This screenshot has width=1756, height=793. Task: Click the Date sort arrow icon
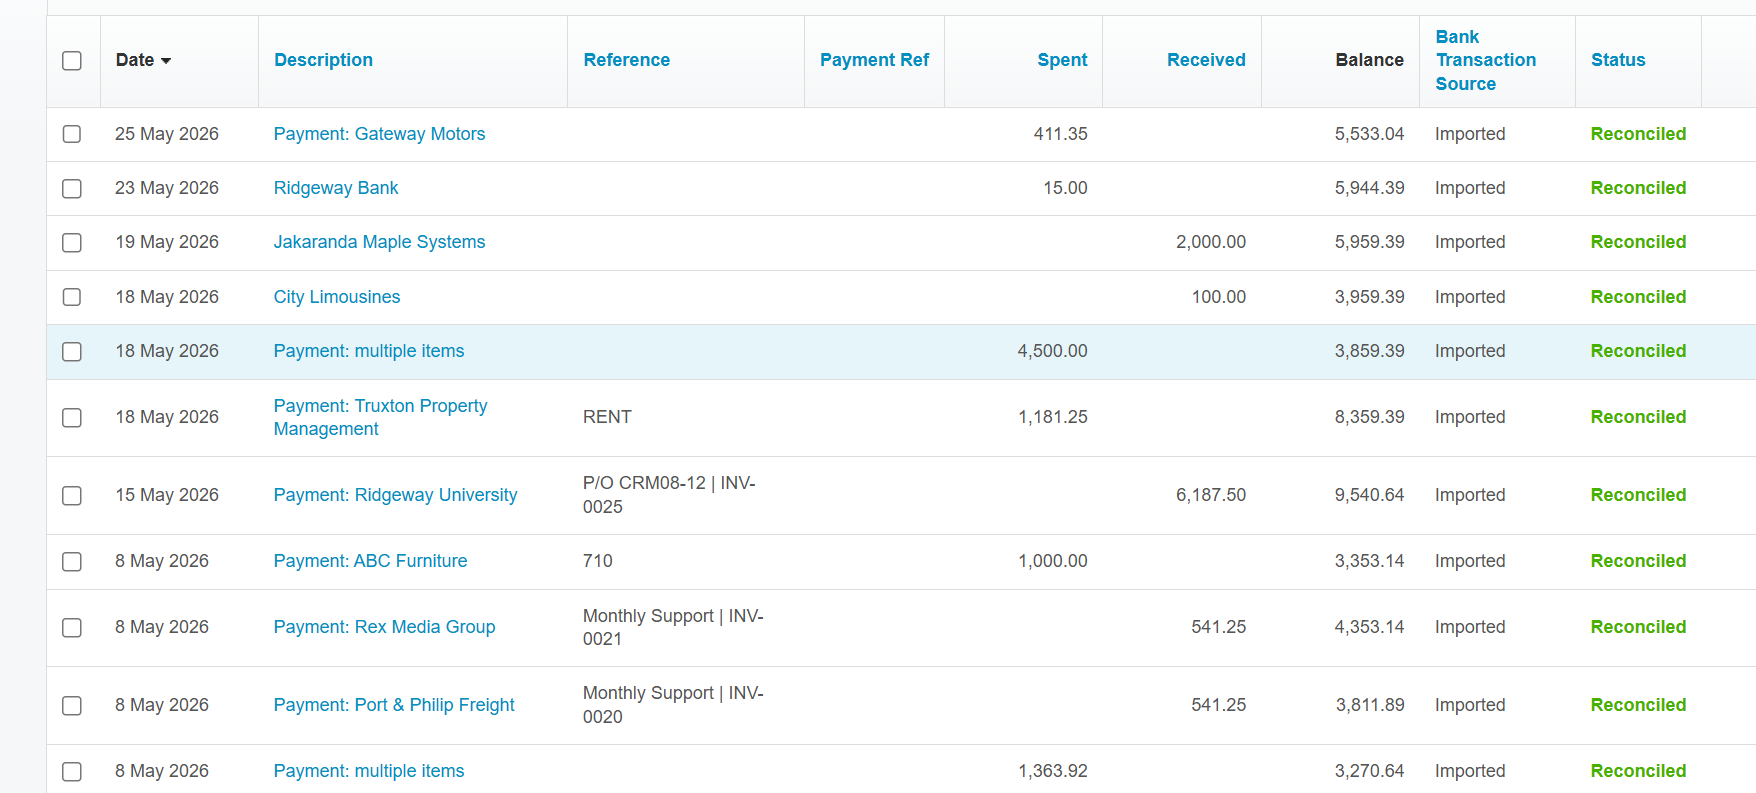click(x=166, y=61)
